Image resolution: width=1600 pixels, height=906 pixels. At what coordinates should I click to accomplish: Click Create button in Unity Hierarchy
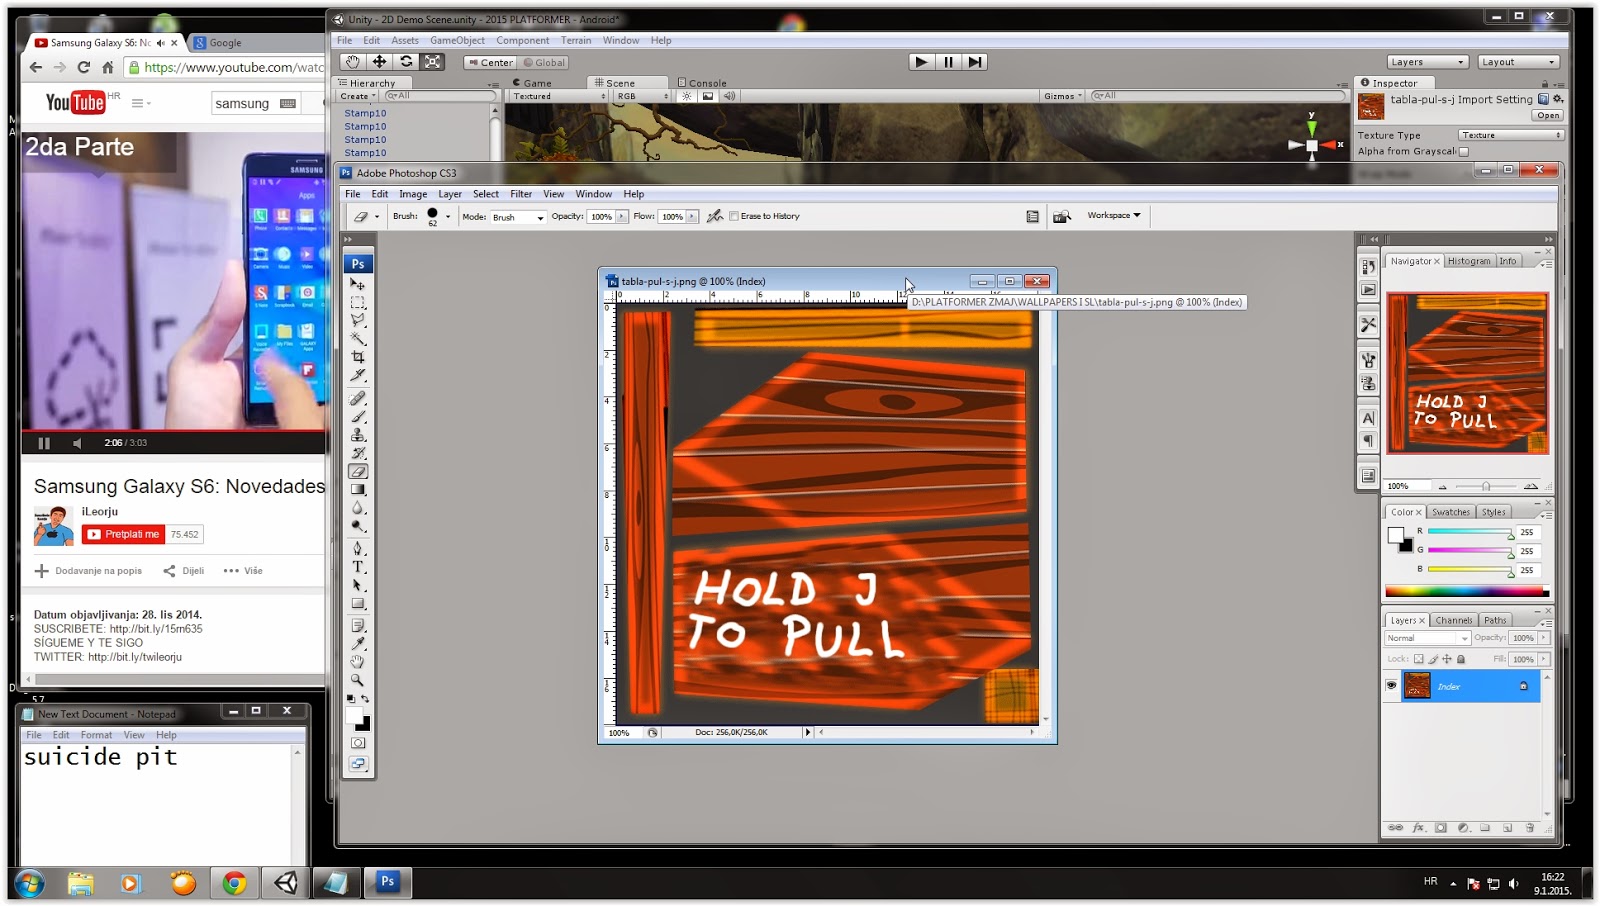(357, 96)
